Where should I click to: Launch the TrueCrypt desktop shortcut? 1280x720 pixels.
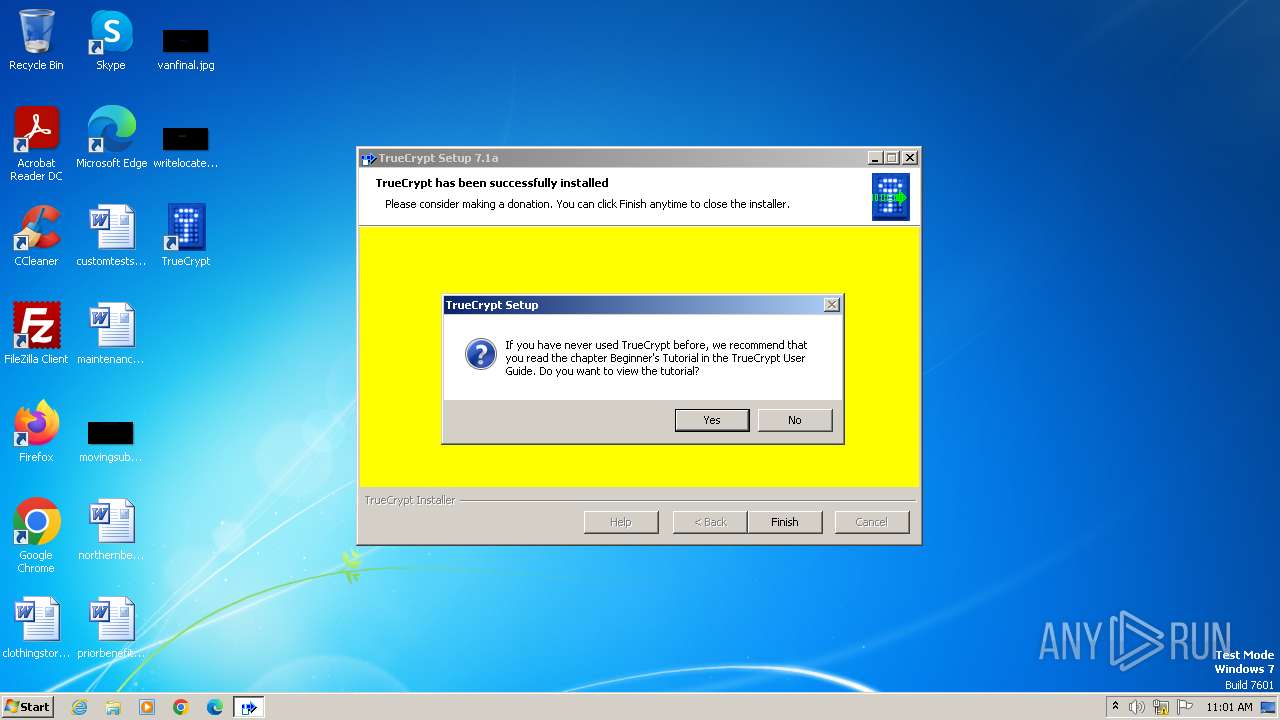click(x=186, y=235)
